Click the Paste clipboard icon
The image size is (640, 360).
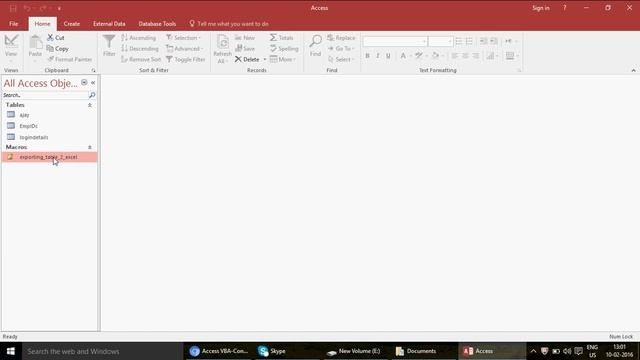click(x=35, y=42)
